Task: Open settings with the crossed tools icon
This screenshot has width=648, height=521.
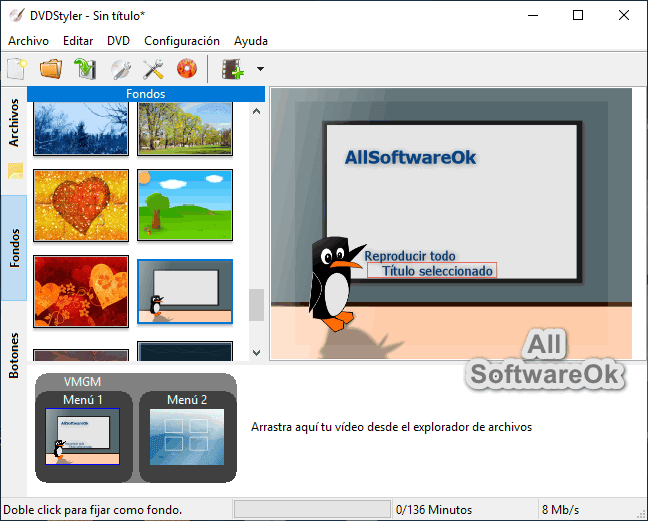Action: pos(153,69)
